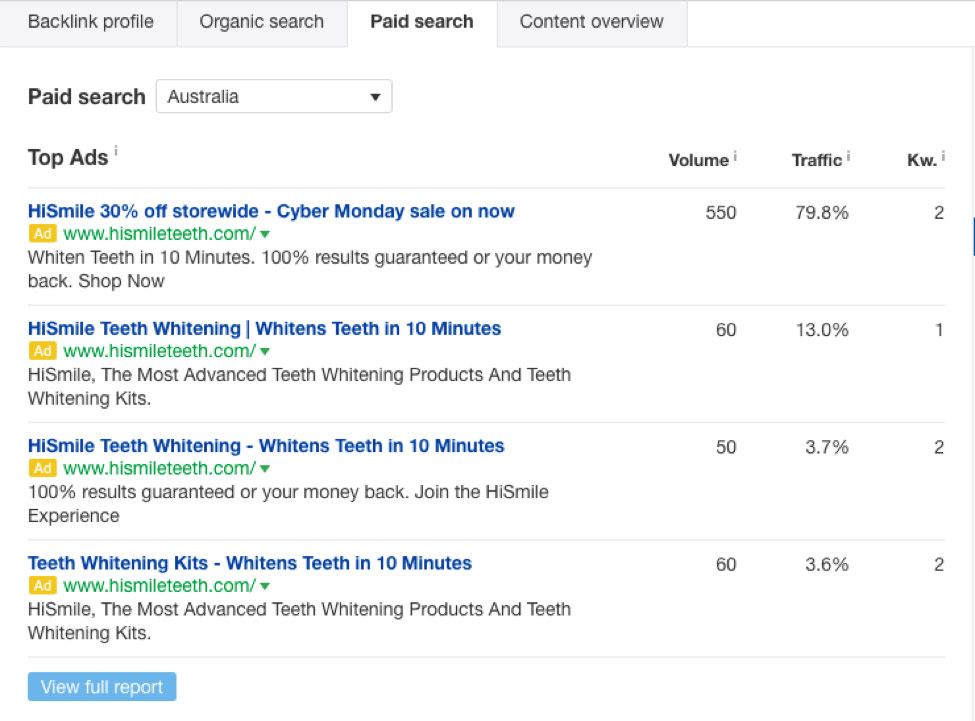Expand URL arrow for HiSmile | Whitens ad
Image resolution: width=975 pixels, height=721 pixels.
[265, 352]
